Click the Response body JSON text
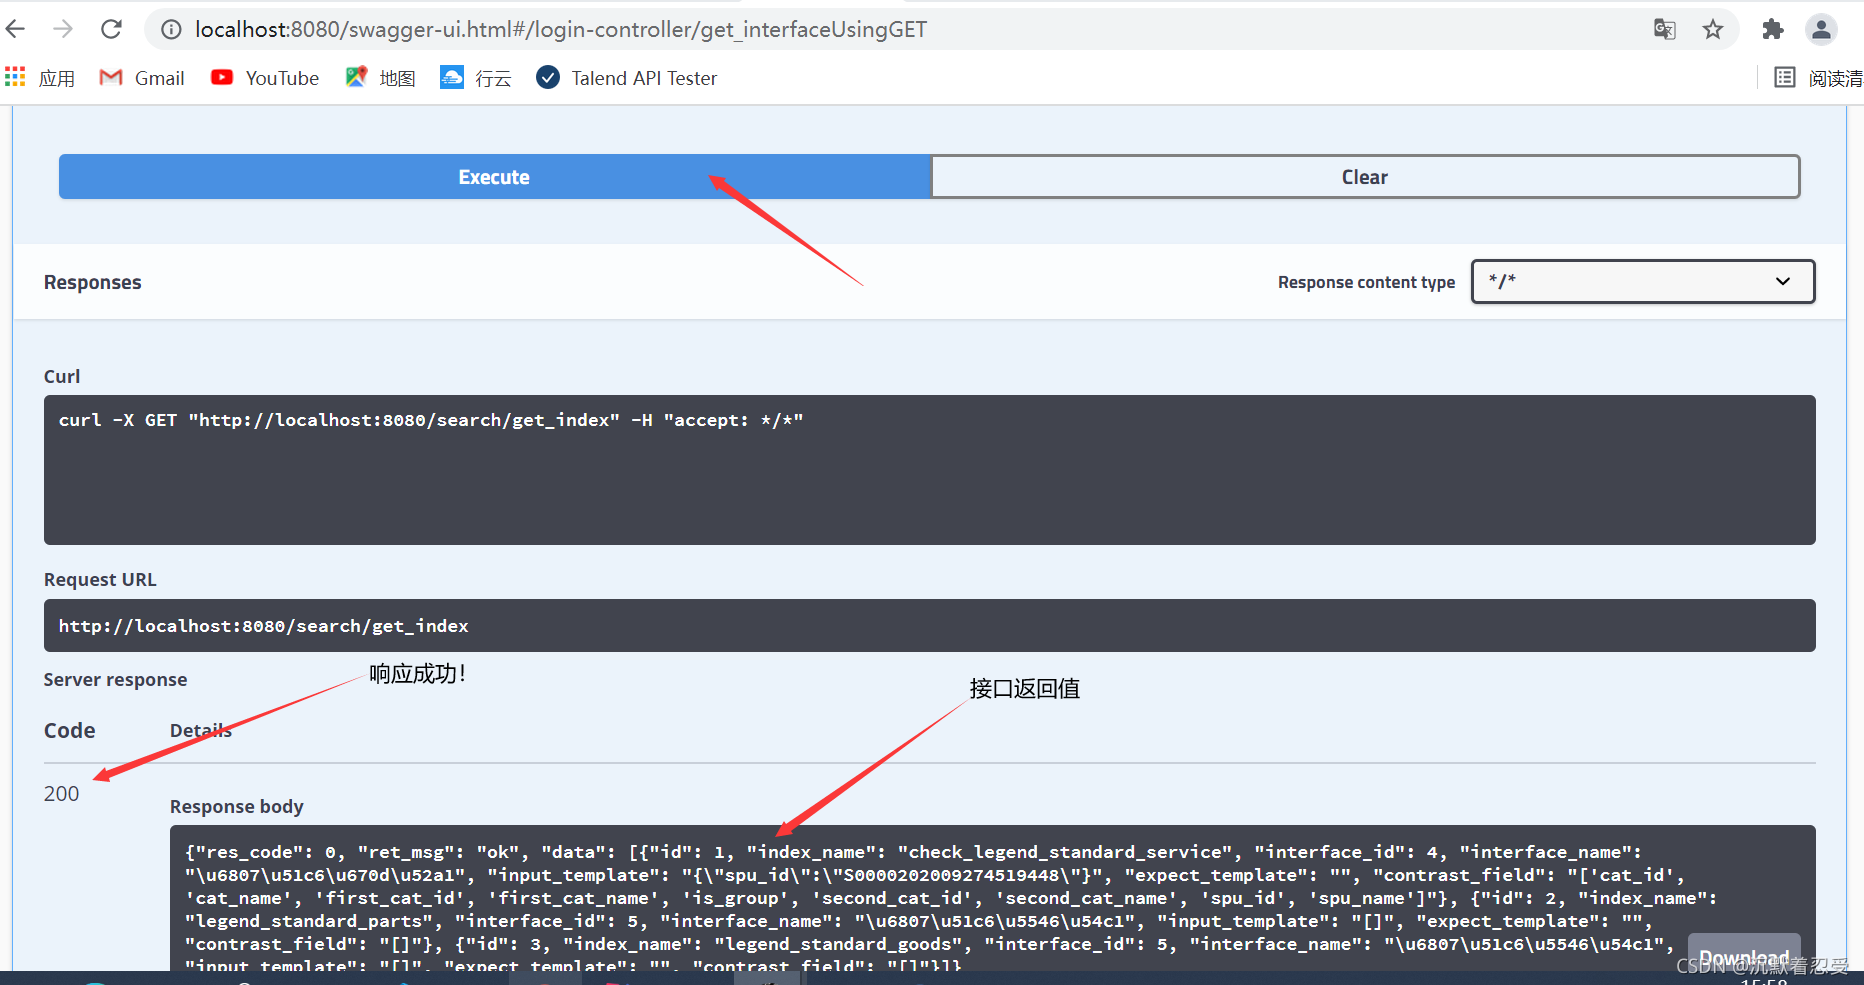The height and width of the screenshot is (985, 1864). tap(950, 908)
